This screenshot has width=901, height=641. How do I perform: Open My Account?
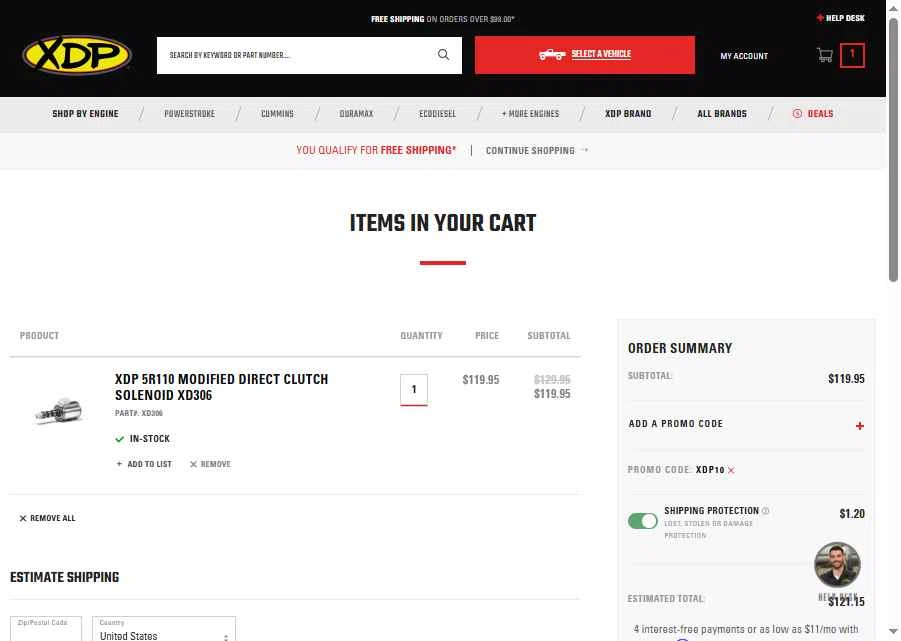(744, 56)
